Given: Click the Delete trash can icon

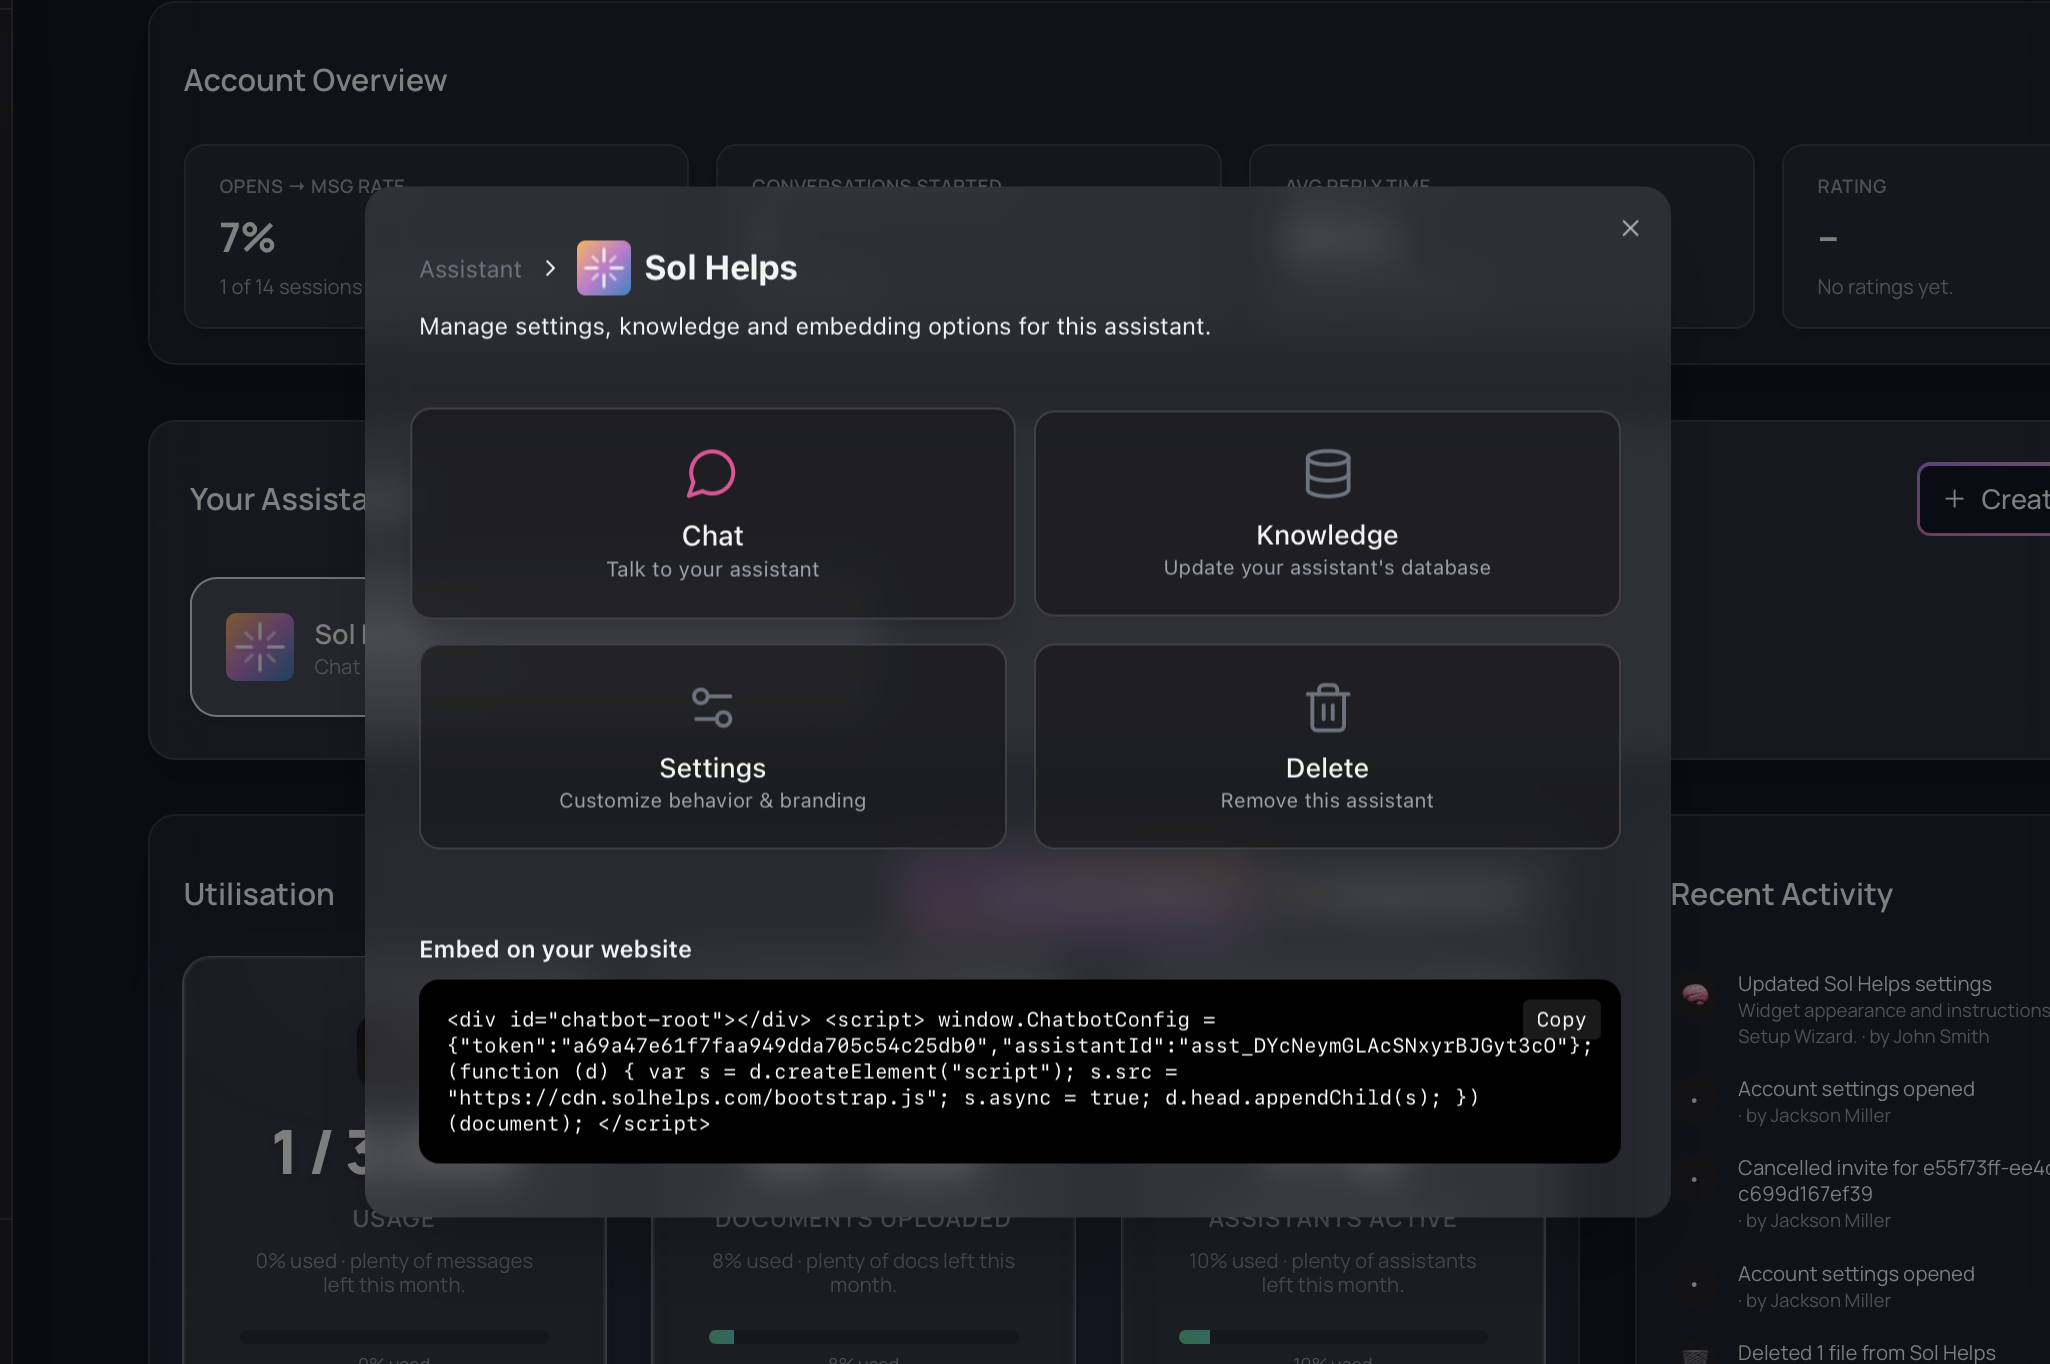Looking at the screenshot, I should pyautogui.click(x=1327, y=707).
